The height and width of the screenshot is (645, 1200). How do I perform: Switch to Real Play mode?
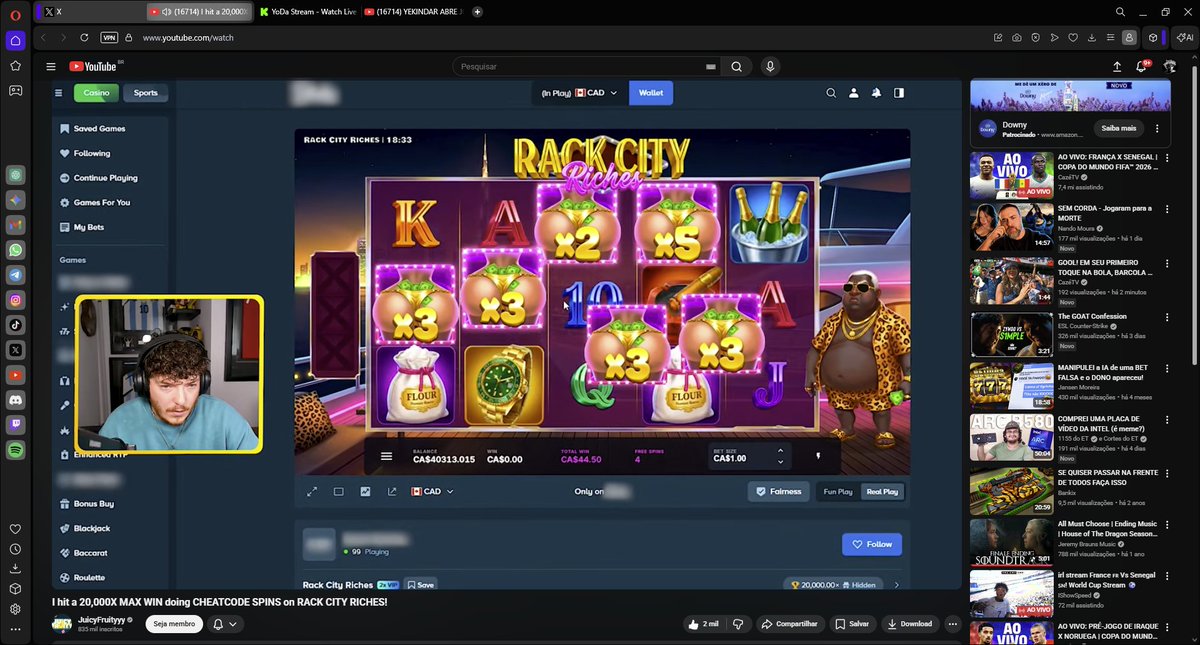pyautogui.click(x=882, y=492)
